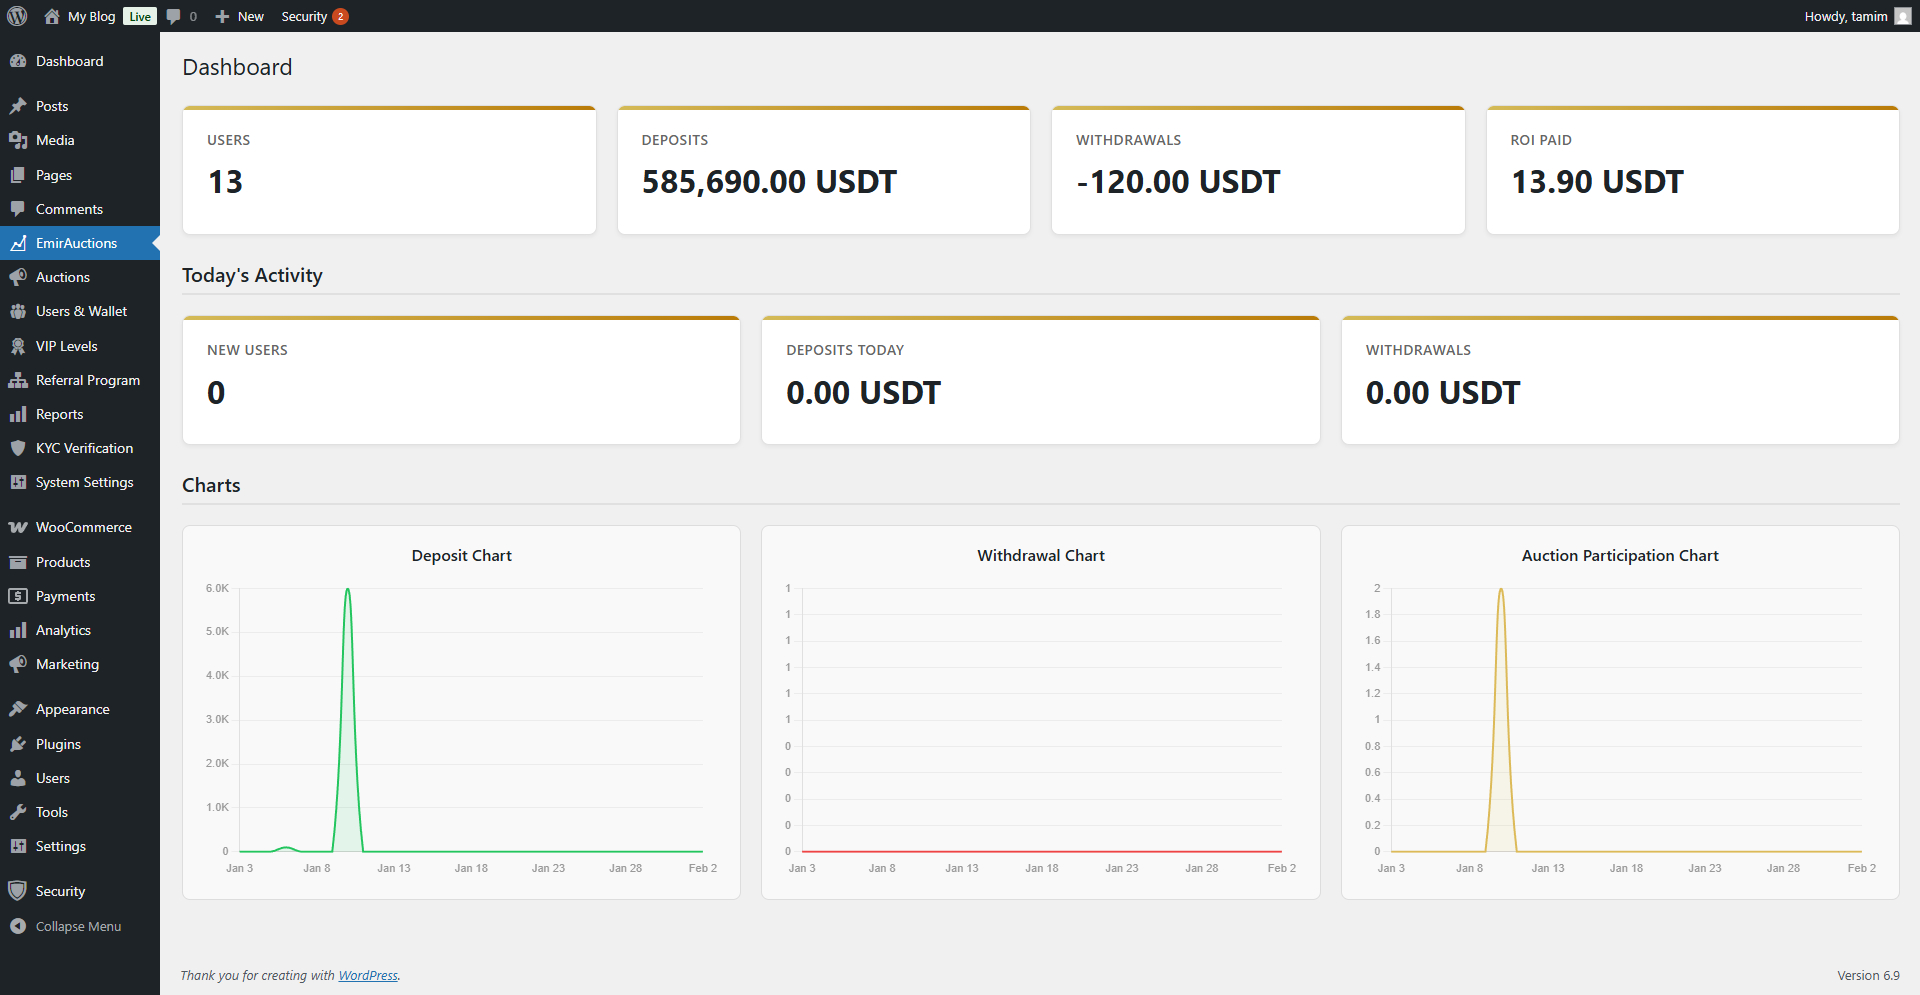
Task: Click the VIP Levels award icon
Action: [x=18, y=346]
